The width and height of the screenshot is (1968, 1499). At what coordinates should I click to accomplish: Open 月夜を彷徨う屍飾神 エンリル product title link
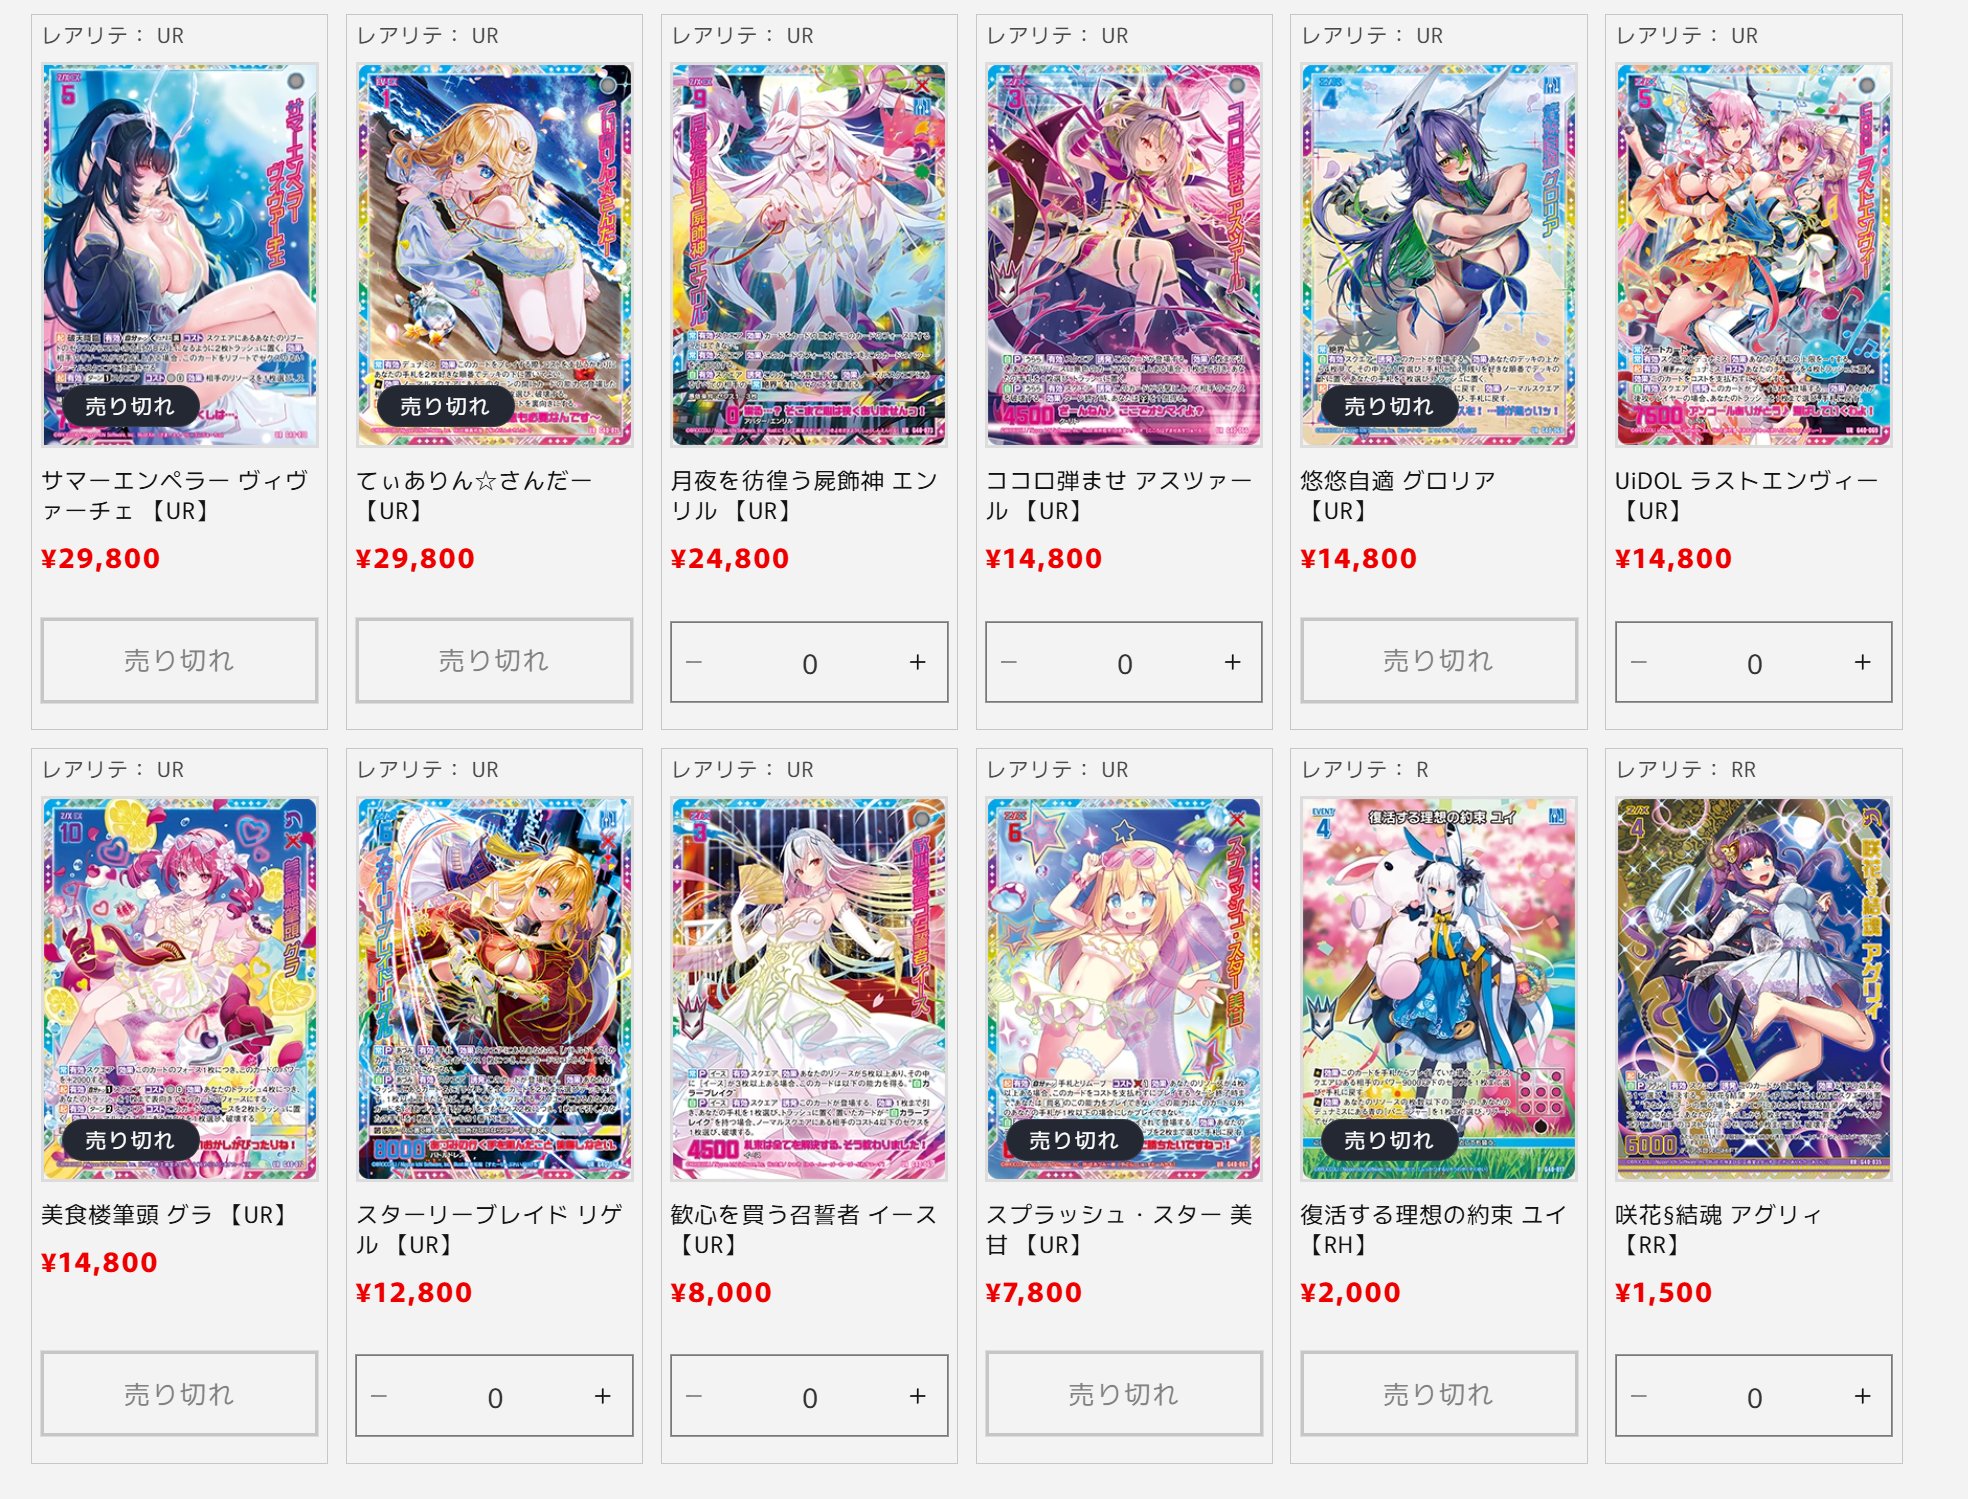pos(804,496)
